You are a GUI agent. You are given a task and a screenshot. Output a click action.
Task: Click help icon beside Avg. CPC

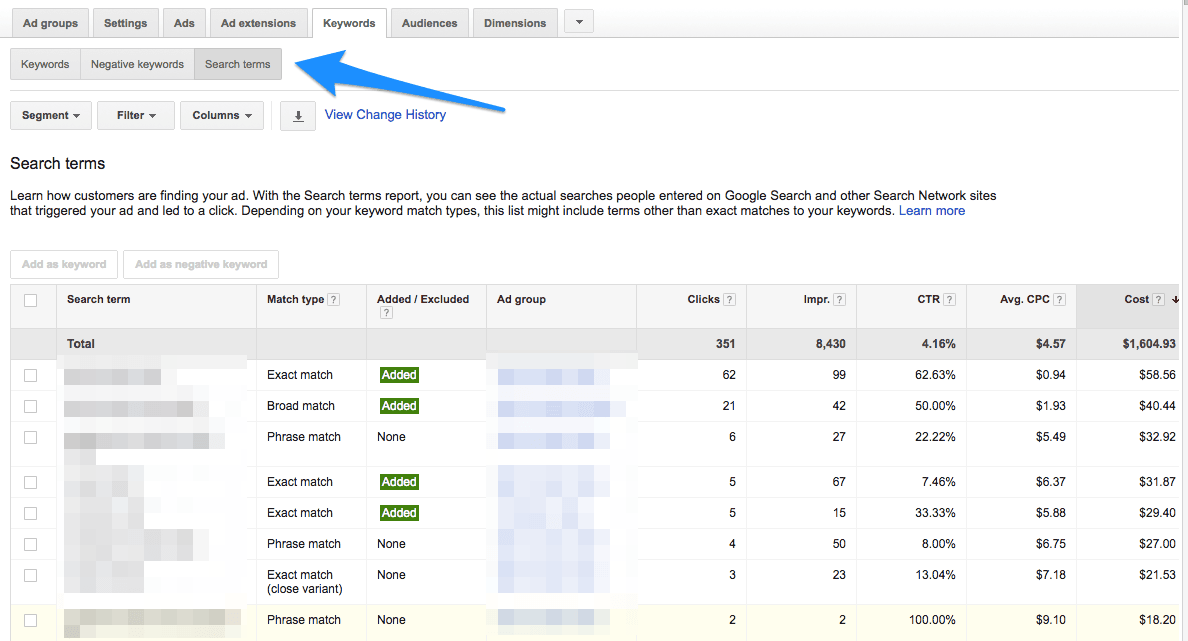click(x=1059, y=300)
